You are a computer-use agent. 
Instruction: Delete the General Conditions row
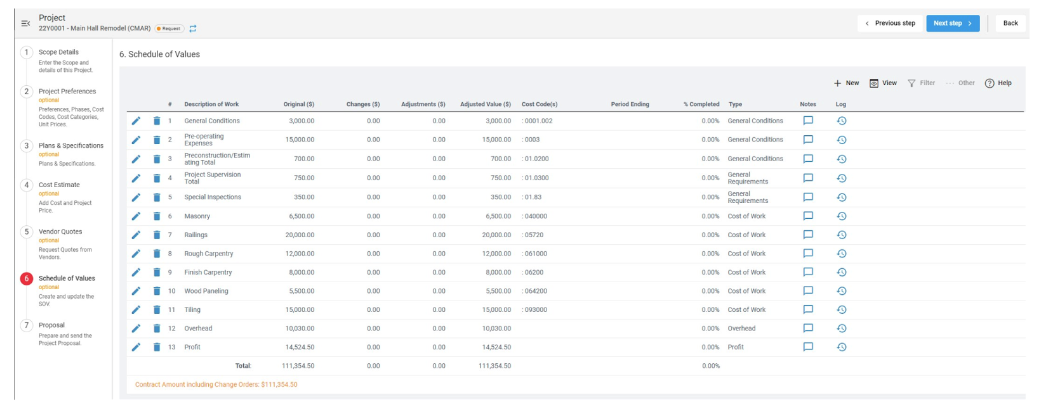(157, 121)
